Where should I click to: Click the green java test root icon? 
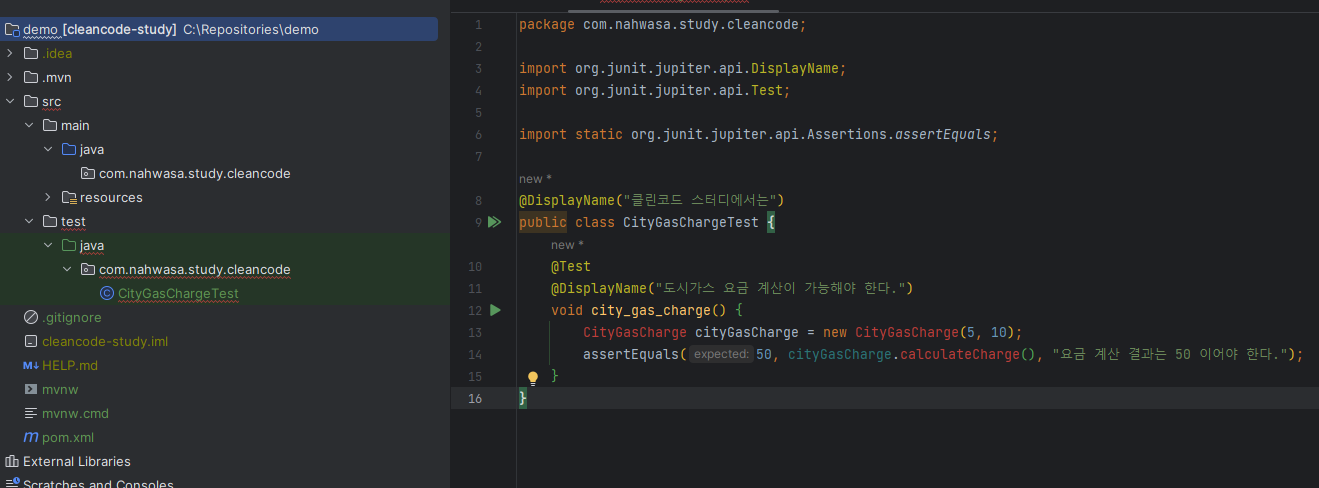(x=69, y=245)
